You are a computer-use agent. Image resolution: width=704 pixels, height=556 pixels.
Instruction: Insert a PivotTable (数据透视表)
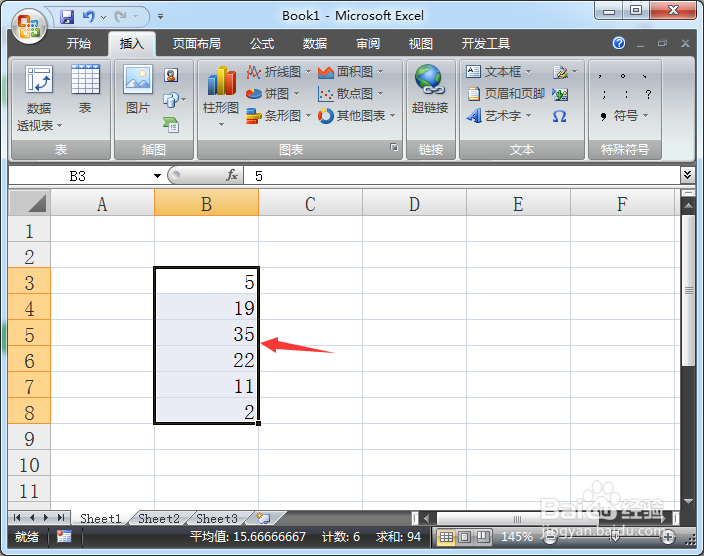(39, 98)
